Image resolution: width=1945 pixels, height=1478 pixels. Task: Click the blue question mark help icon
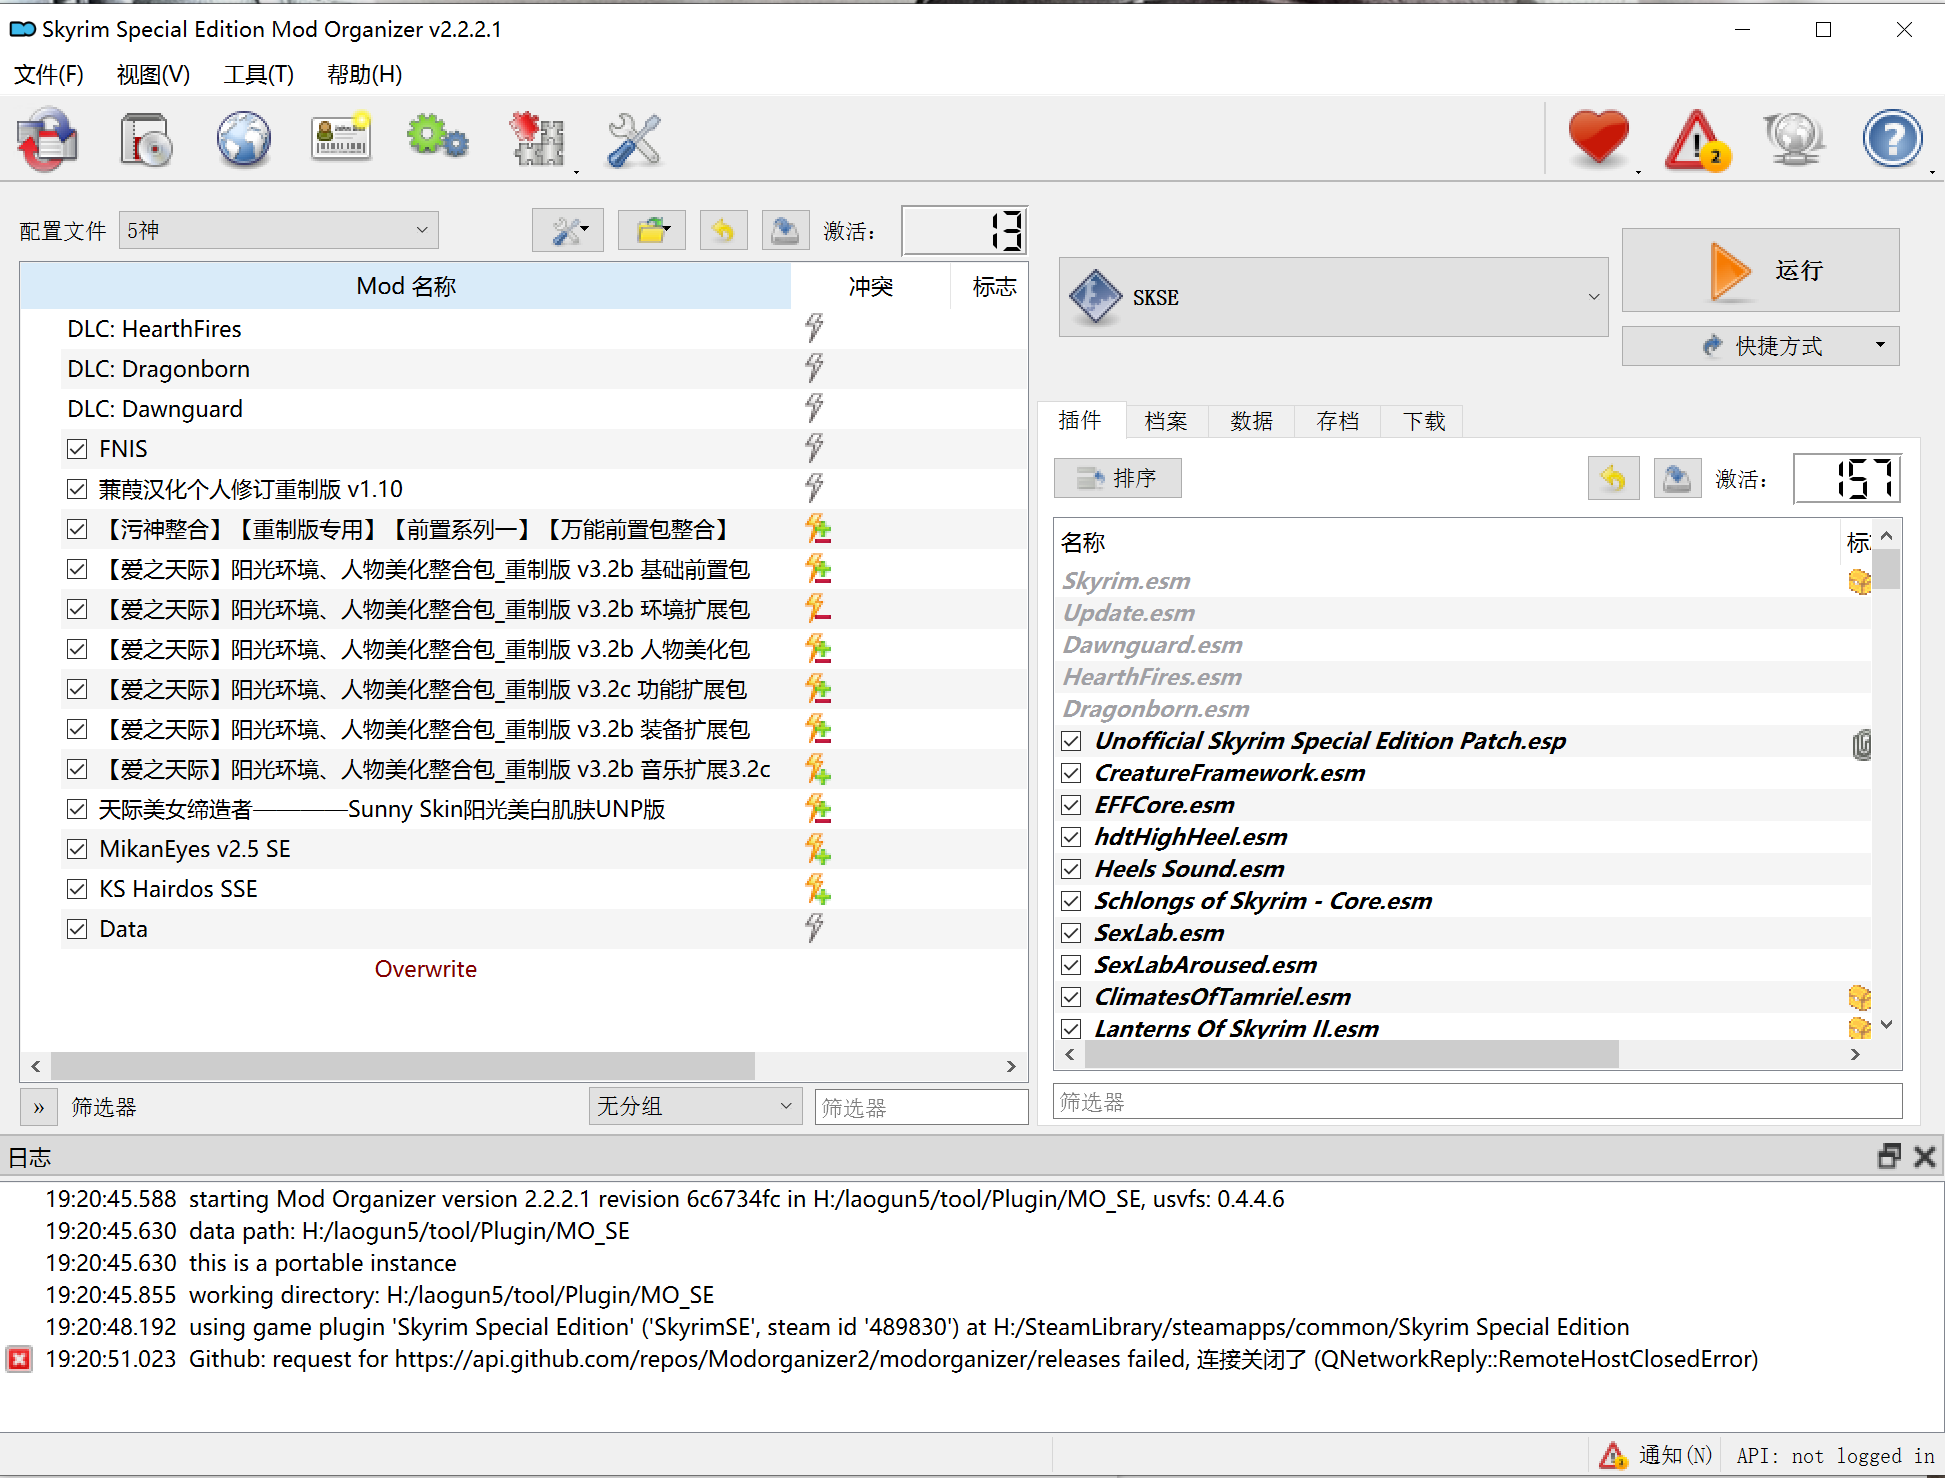(x=1891, y=139)
